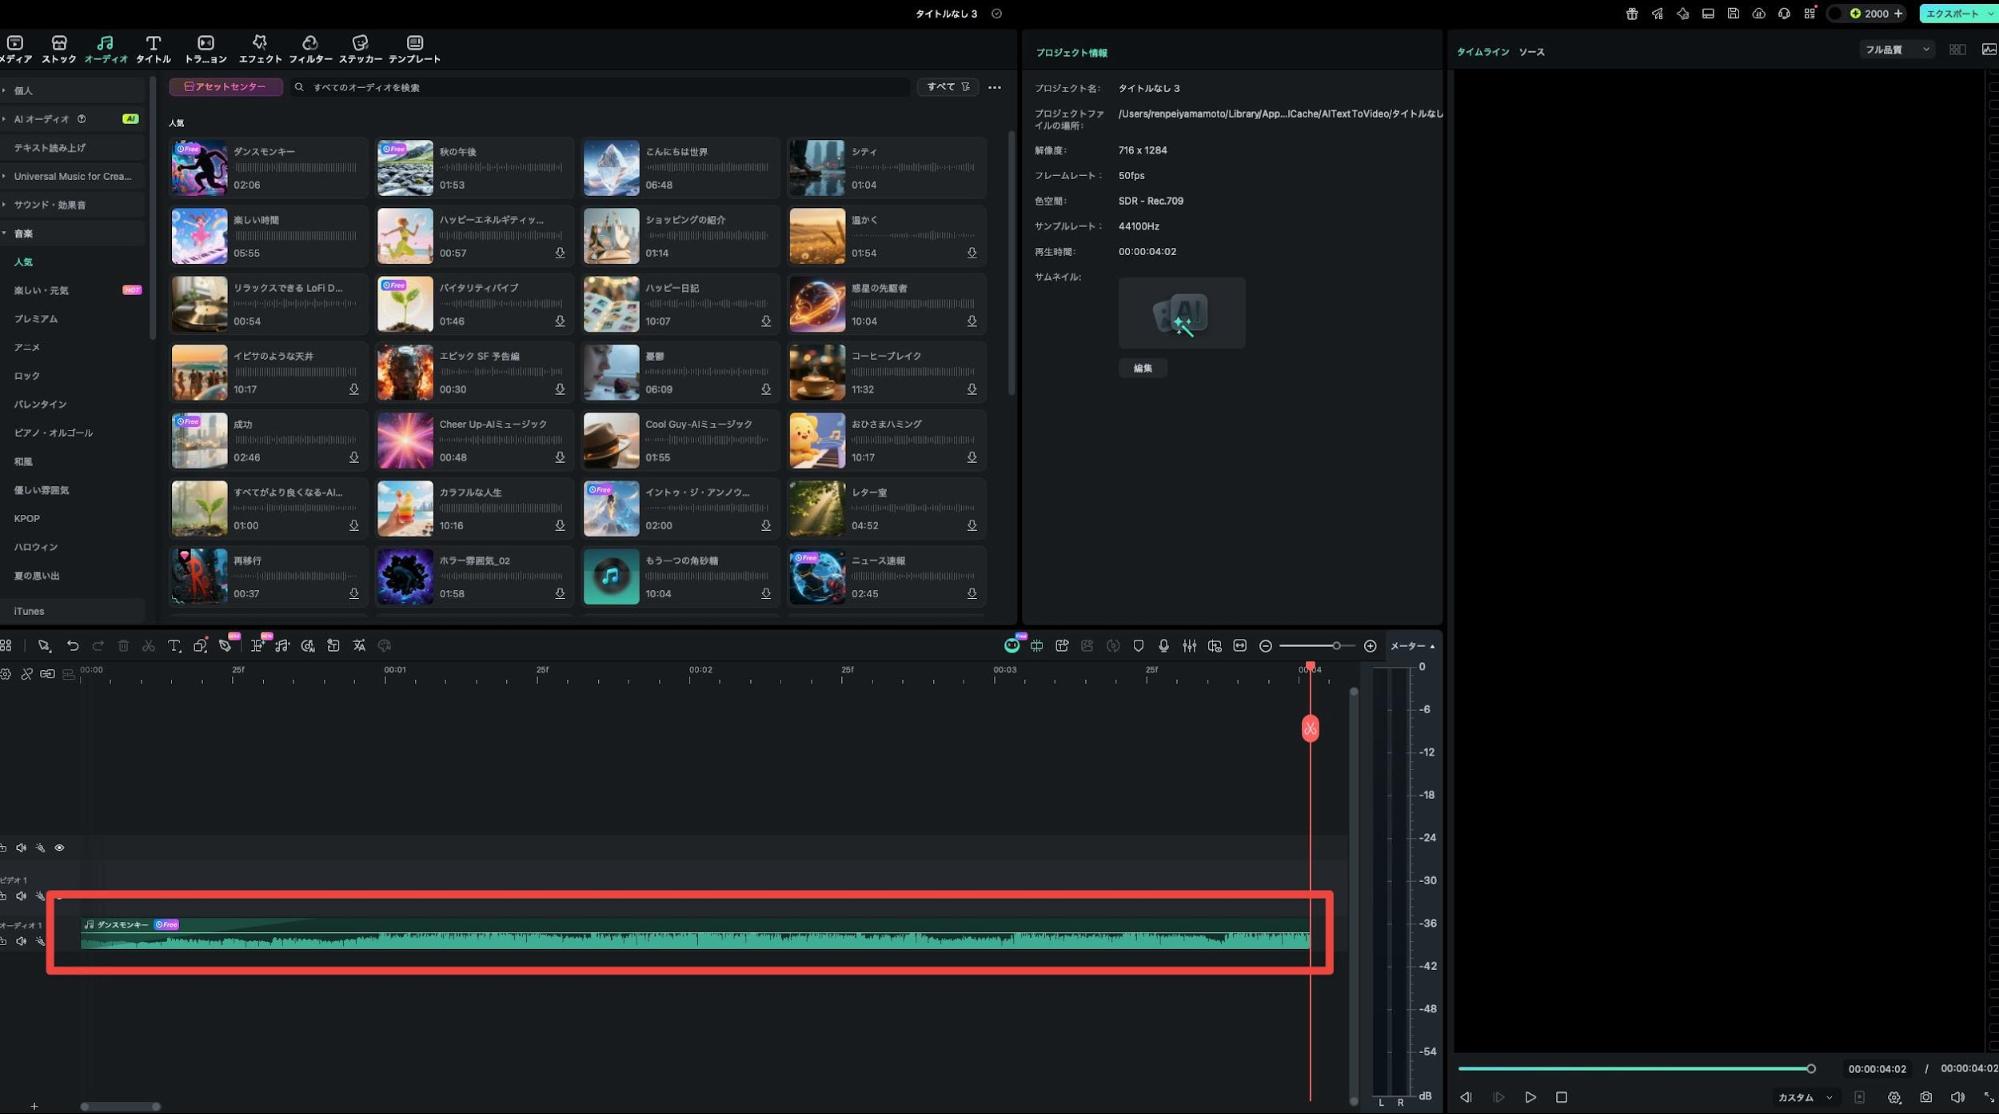1999x1114 pixels.
Task: Mute the オーディオ 1 track speaker icon
Action: pyautogui.click(x=21, y=941)
